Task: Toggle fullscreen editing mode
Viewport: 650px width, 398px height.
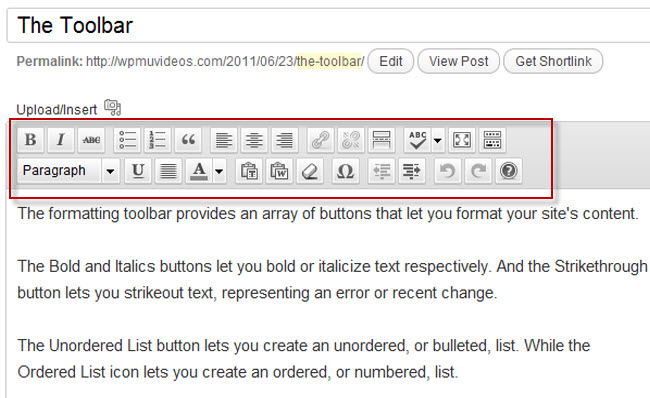Action: coord(462,140)
